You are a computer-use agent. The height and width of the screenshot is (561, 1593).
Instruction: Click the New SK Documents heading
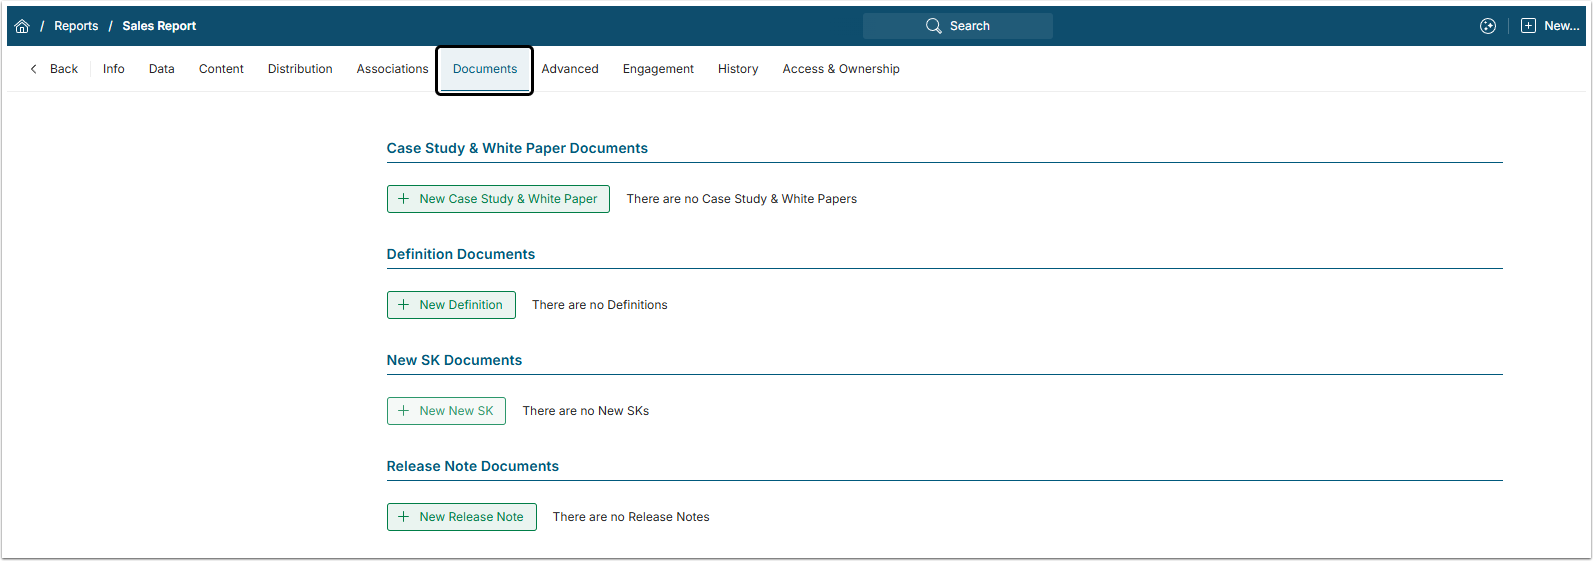pyautogui.click(x=454, y=360)
